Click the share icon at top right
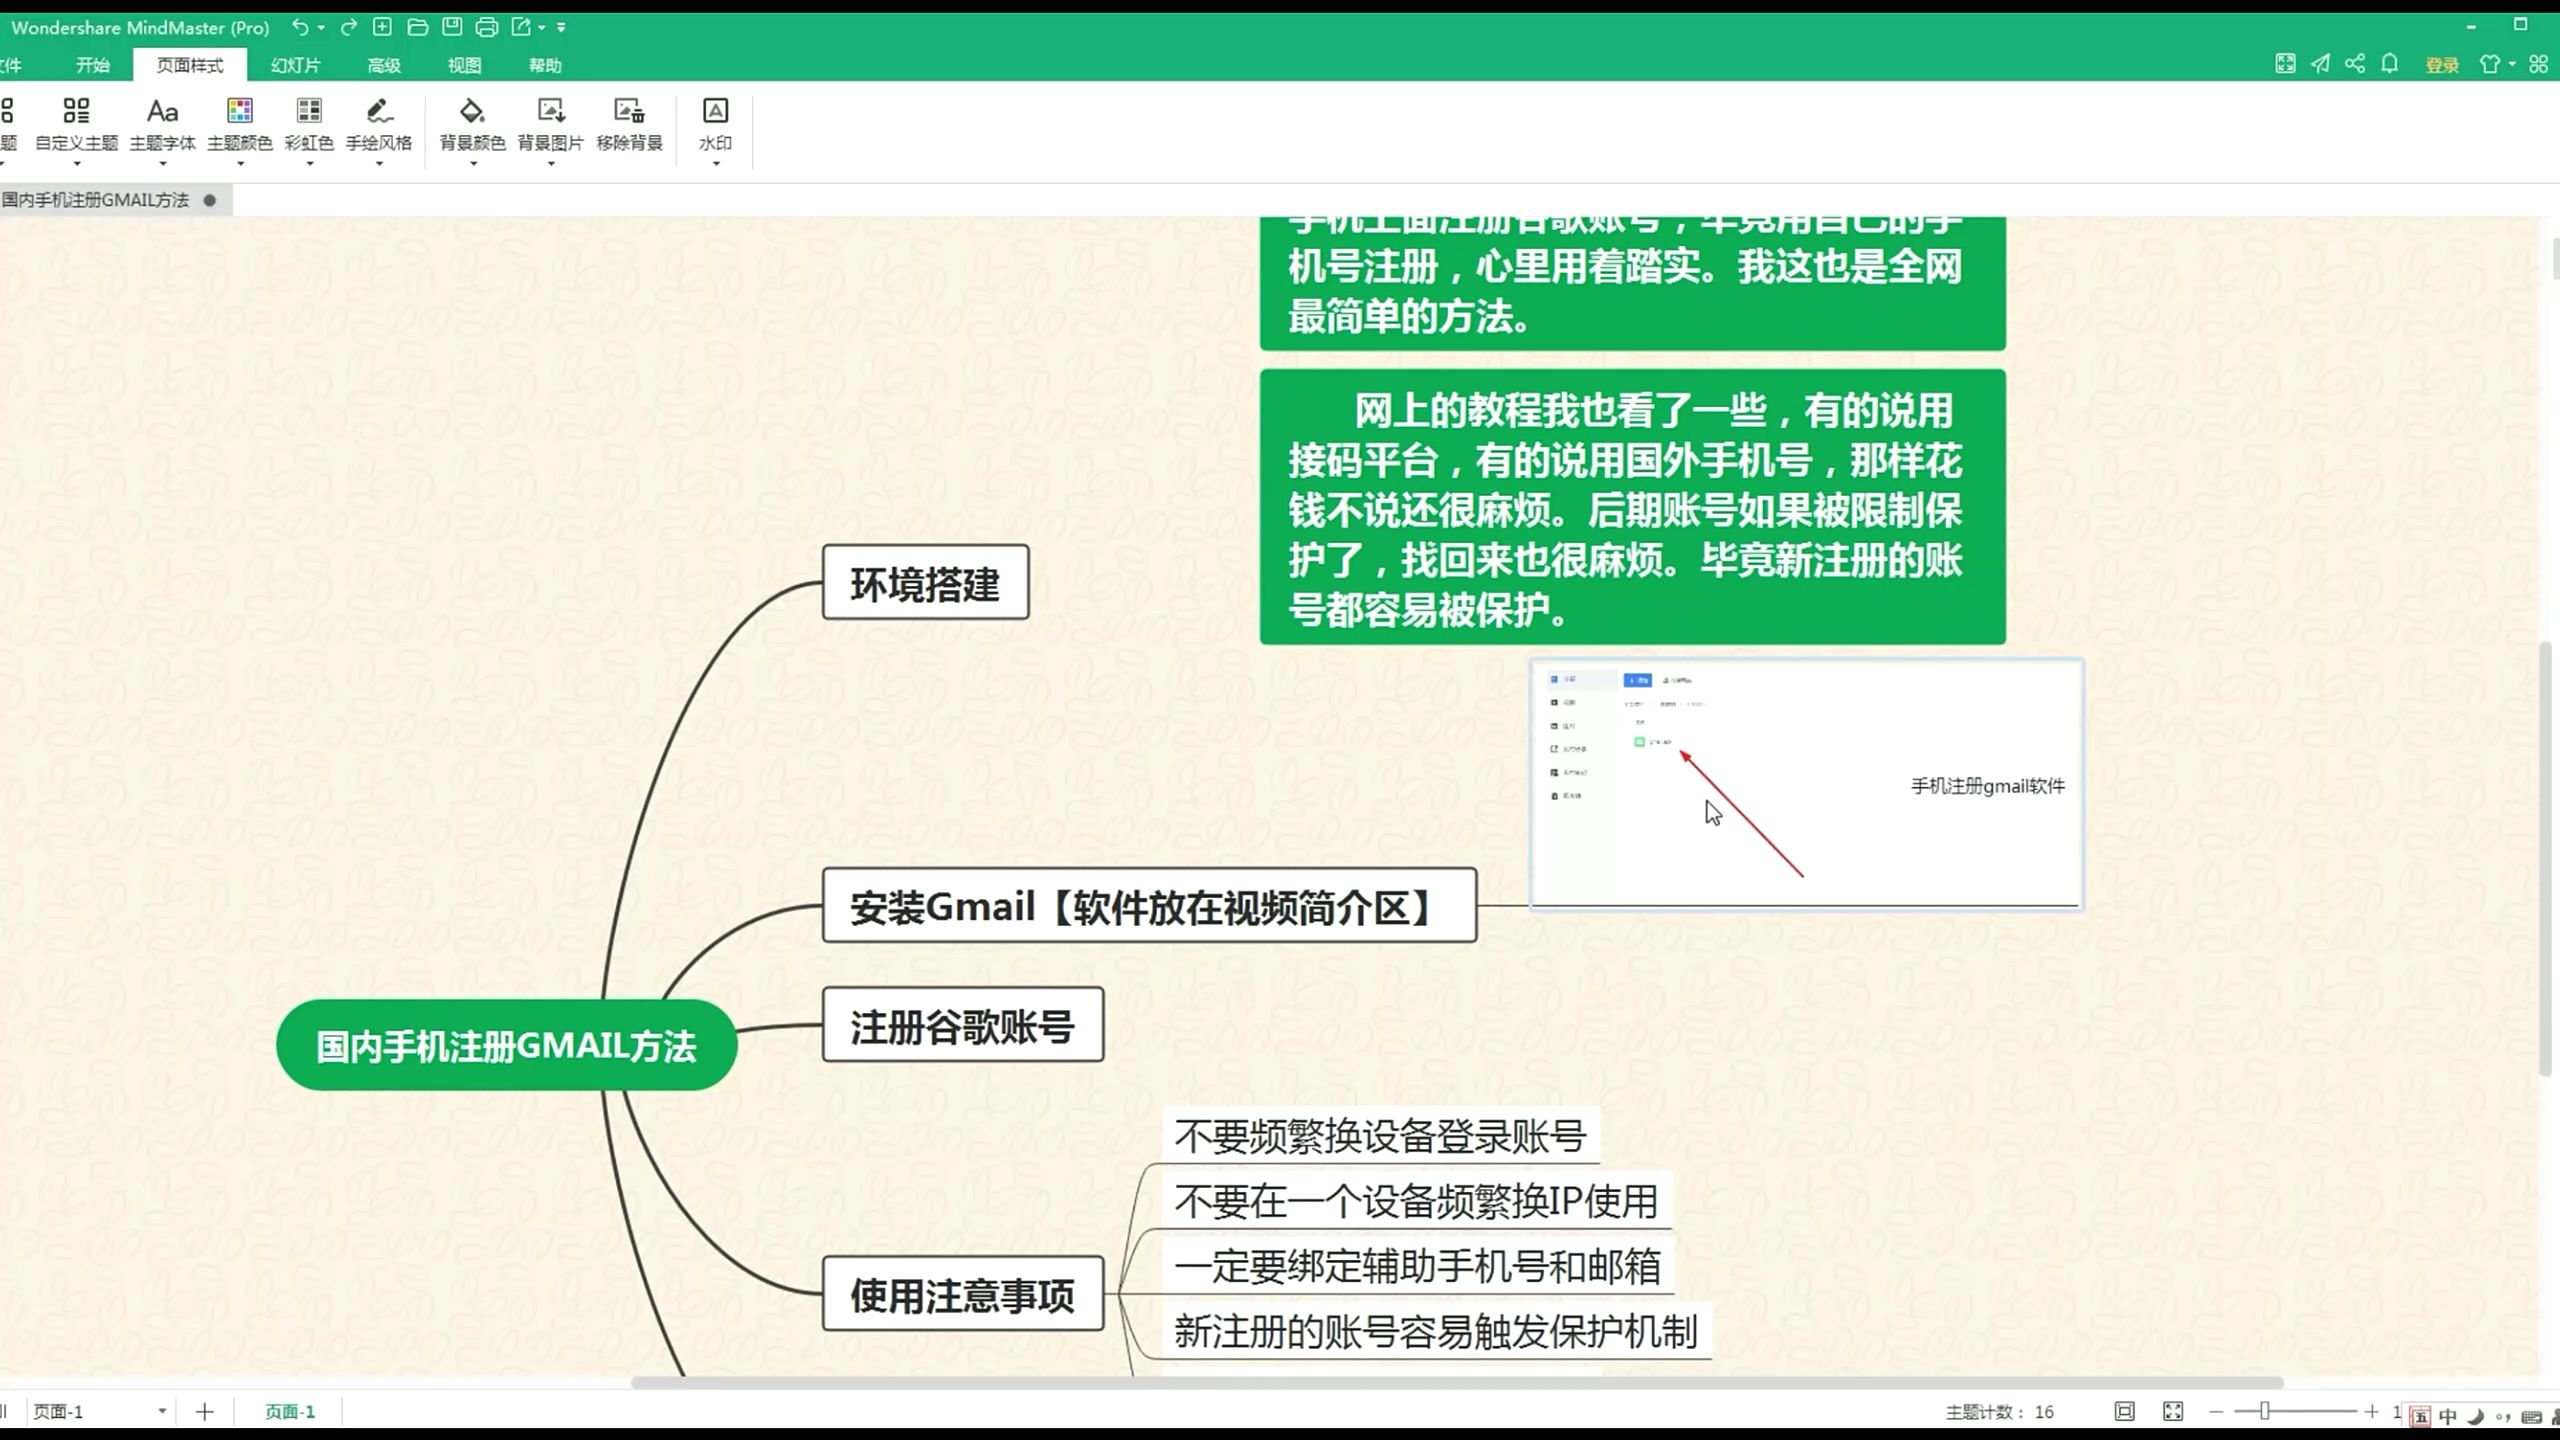 coord(2355,64)
